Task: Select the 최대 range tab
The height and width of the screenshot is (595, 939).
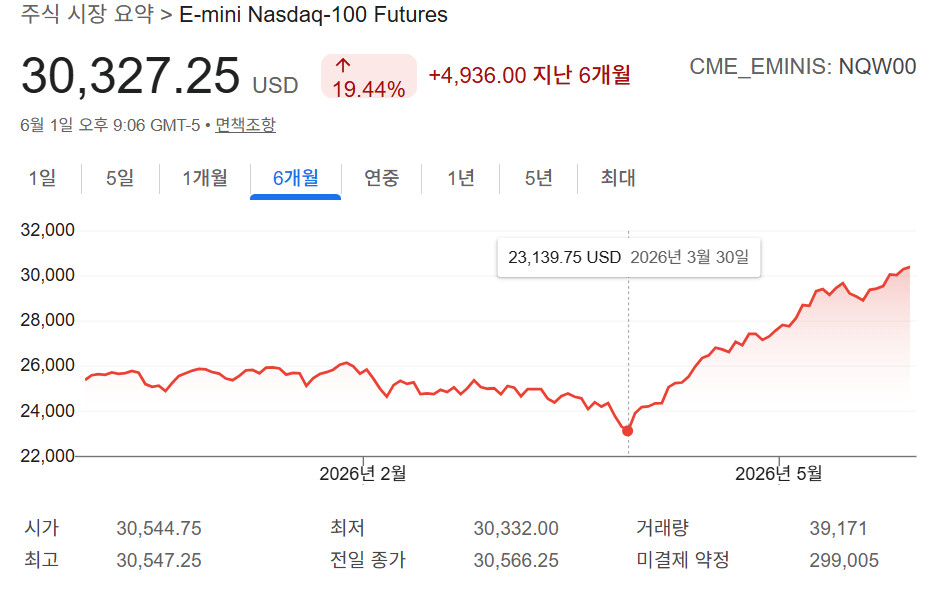Action: tap(617, 178)
